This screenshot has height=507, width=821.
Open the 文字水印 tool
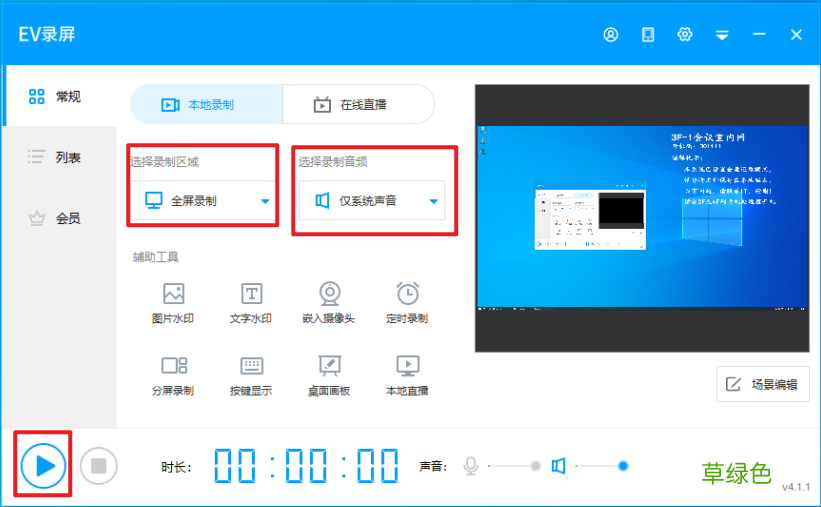coord(251,303)
